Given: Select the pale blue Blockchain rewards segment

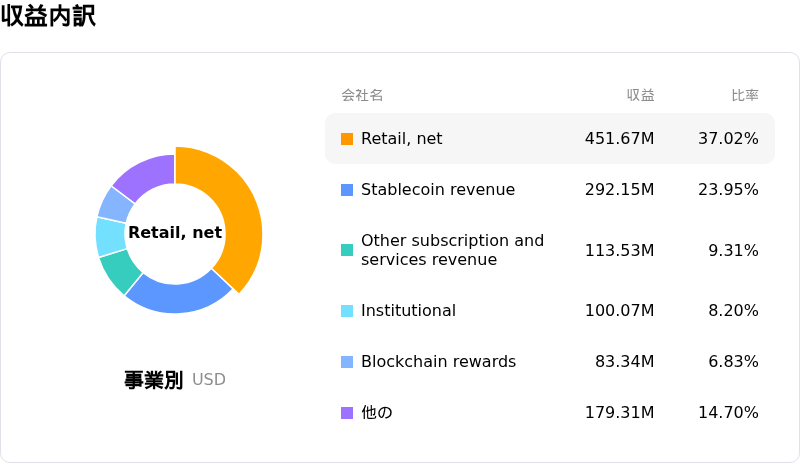Looking at the screenshot, I should pos(116,205).
